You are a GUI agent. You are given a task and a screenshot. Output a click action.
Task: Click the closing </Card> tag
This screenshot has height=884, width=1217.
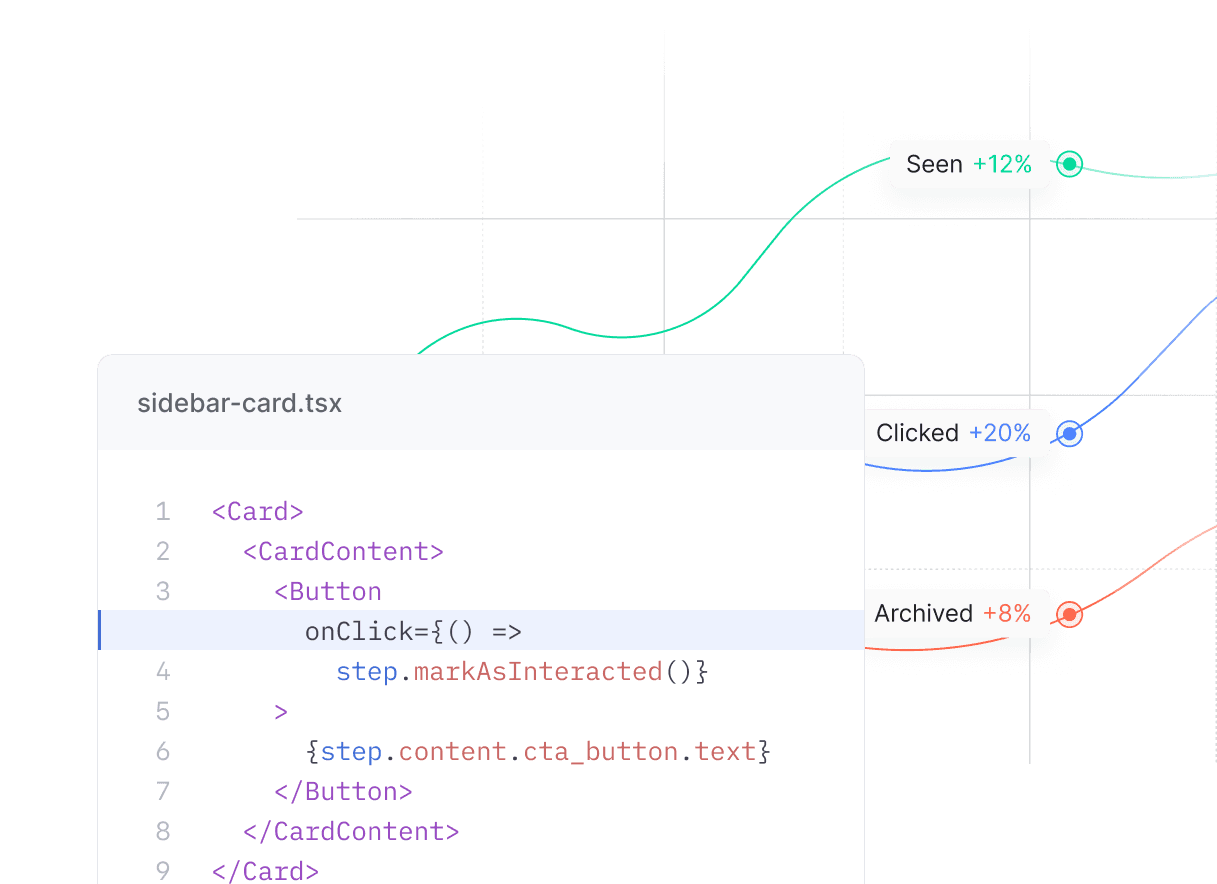tap(265, 871)
